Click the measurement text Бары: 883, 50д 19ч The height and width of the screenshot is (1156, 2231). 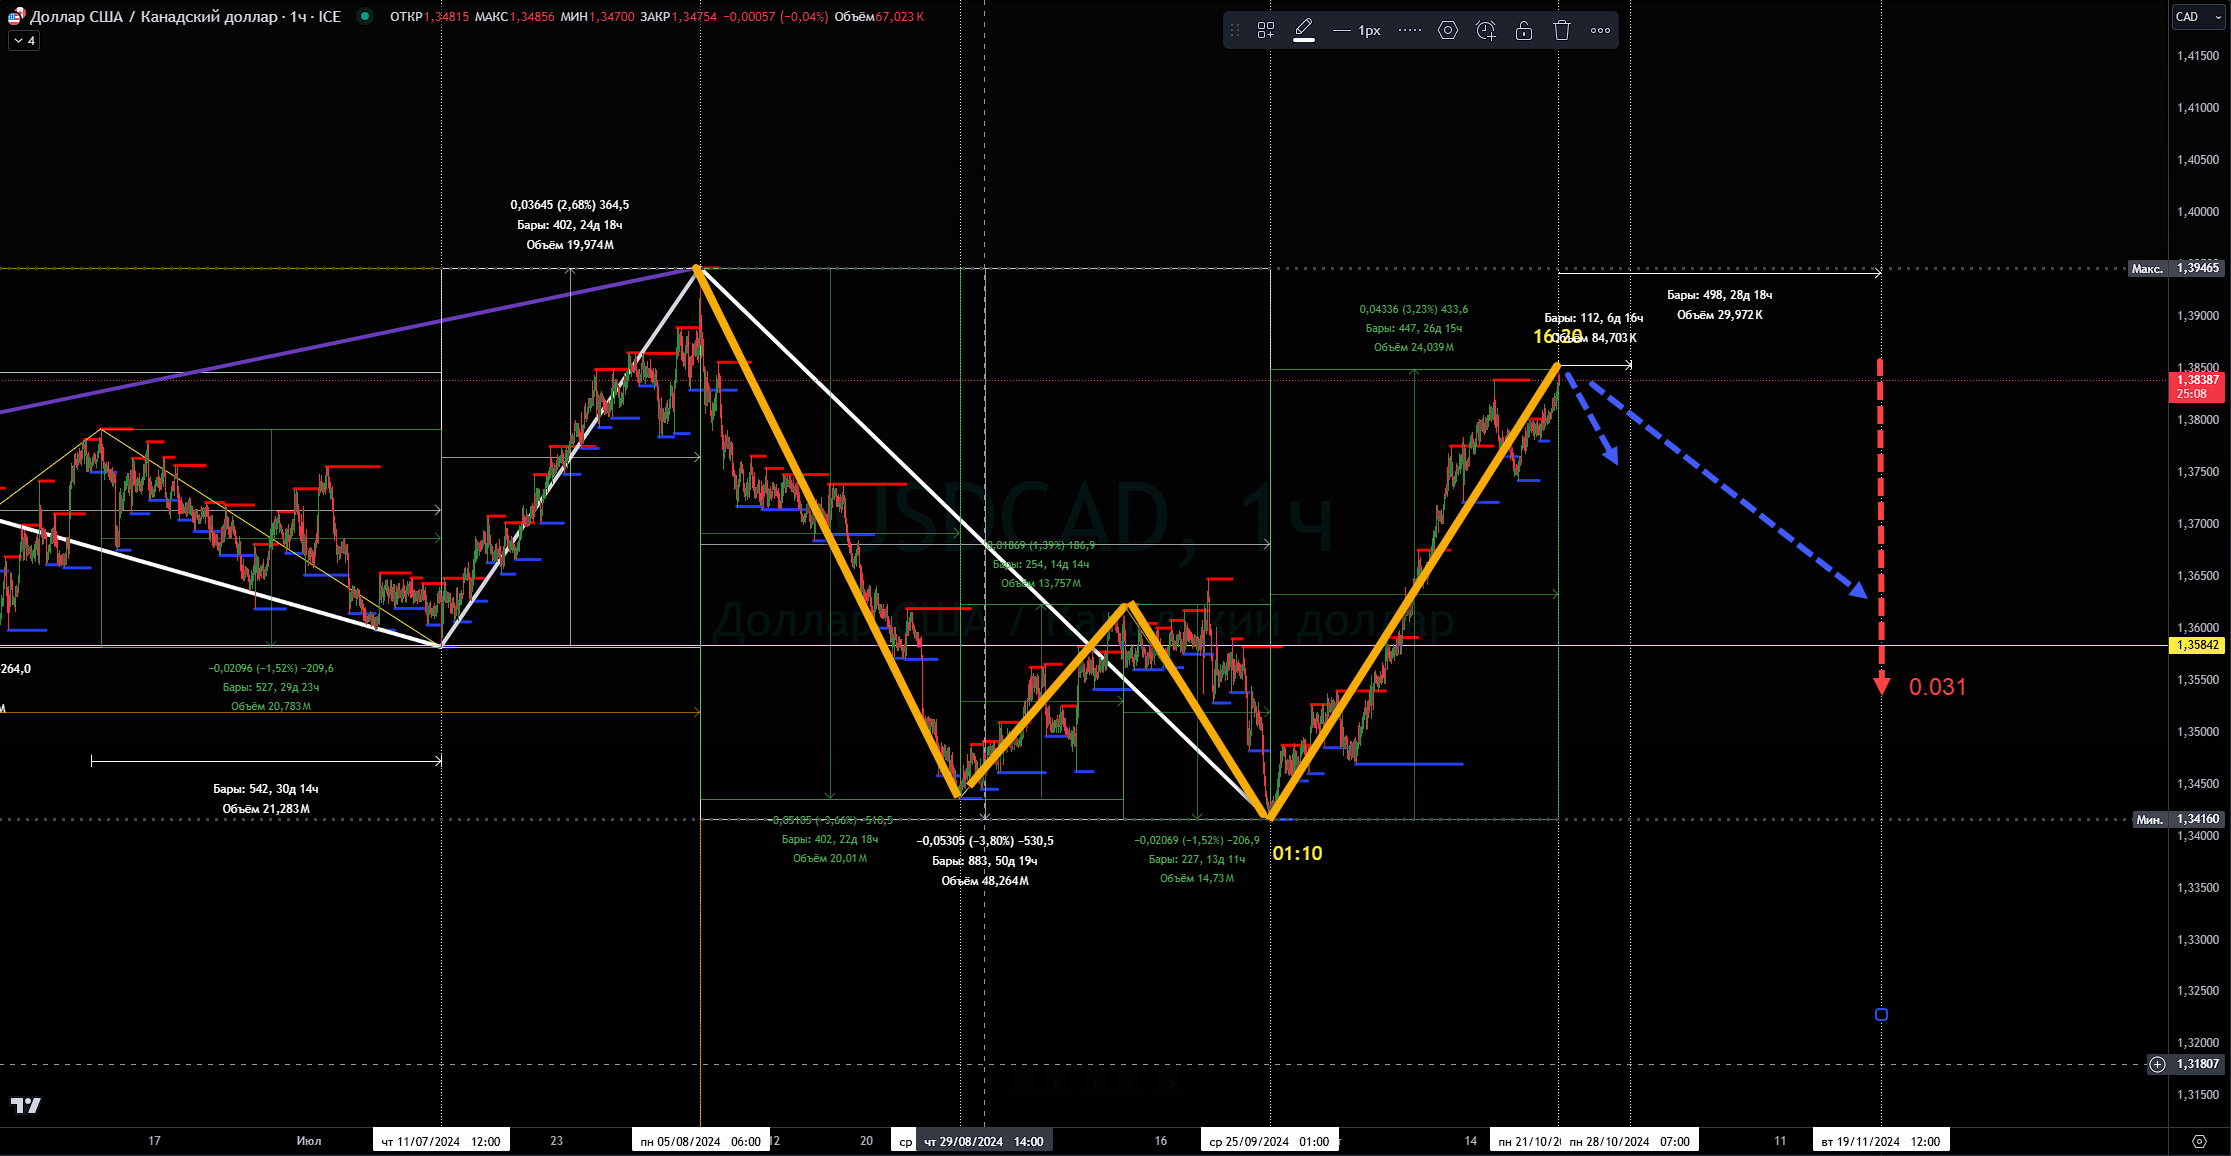tap(985, 861)
